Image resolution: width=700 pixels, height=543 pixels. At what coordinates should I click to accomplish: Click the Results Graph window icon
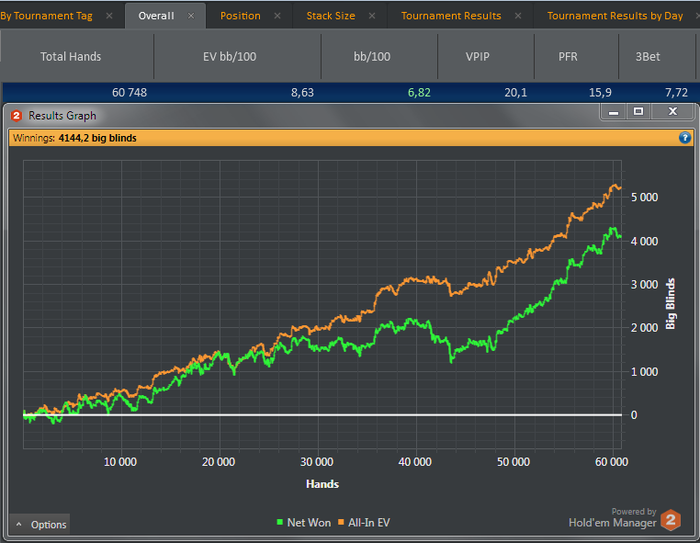(x=17, y=116)
